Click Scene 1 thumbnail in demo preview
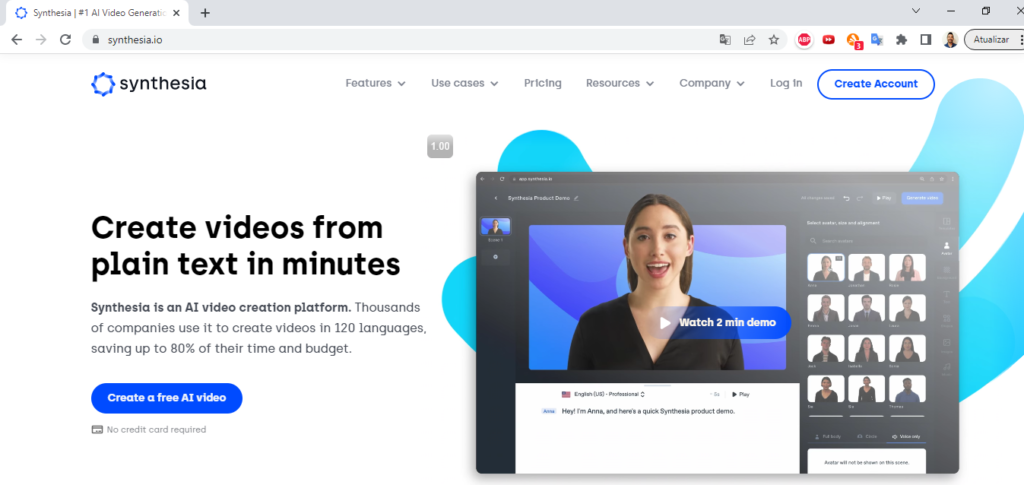1024x485 pixels. coord(496,227)
